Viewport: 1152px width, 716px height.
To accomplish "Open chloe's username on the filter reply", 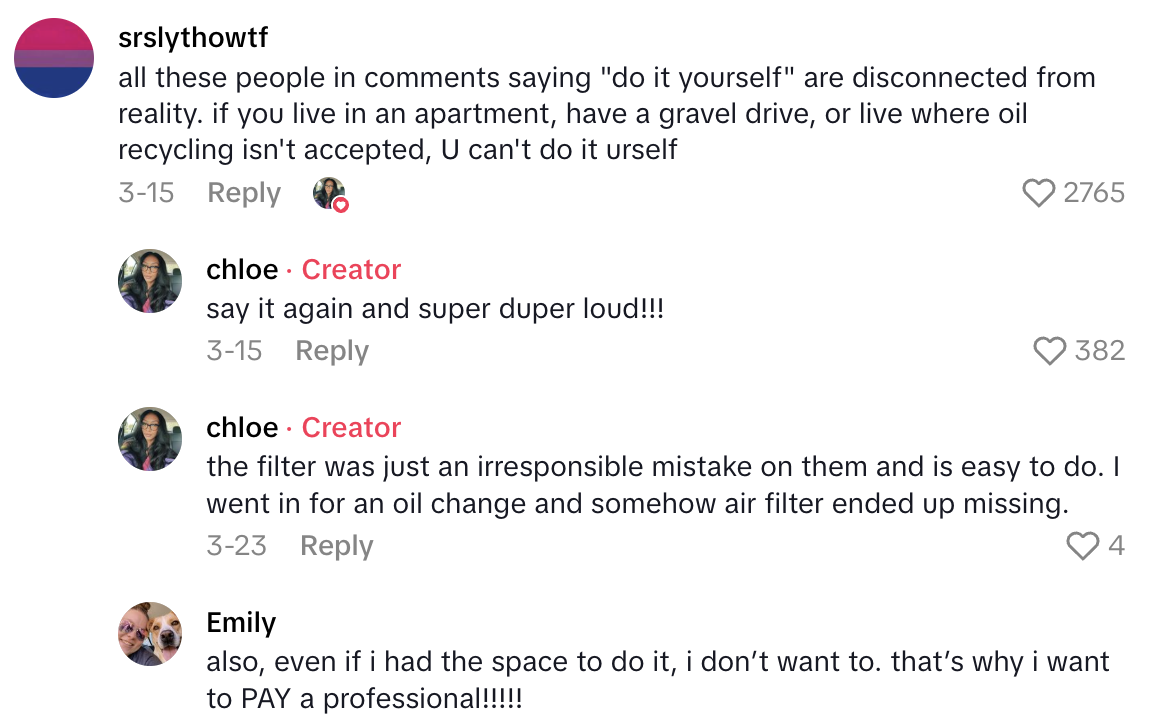I will pos(242,428).
